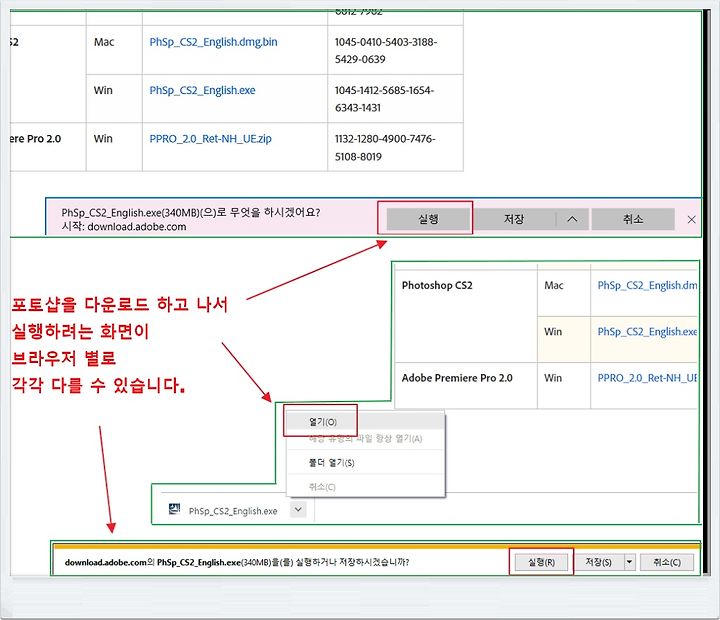Viewport: 720px width, 620px height.
Task: Open the PhSp_CS2_English.exe link in lower table
Action: point(647,332)
